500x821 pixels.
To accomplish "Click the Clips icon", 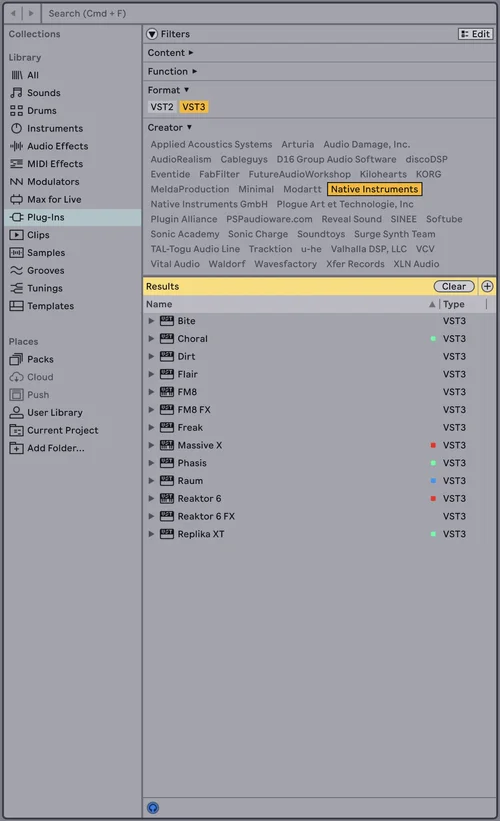I will 17,235.
